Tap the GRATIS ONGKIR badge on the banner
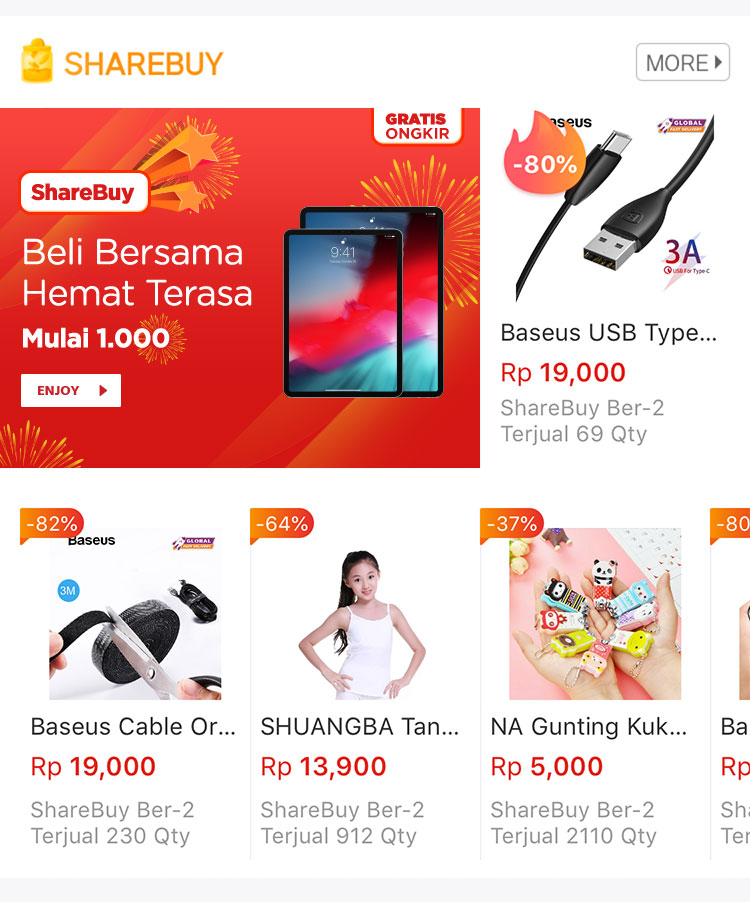Viewport: 750px width, 902px height. [x=418, y=125]
